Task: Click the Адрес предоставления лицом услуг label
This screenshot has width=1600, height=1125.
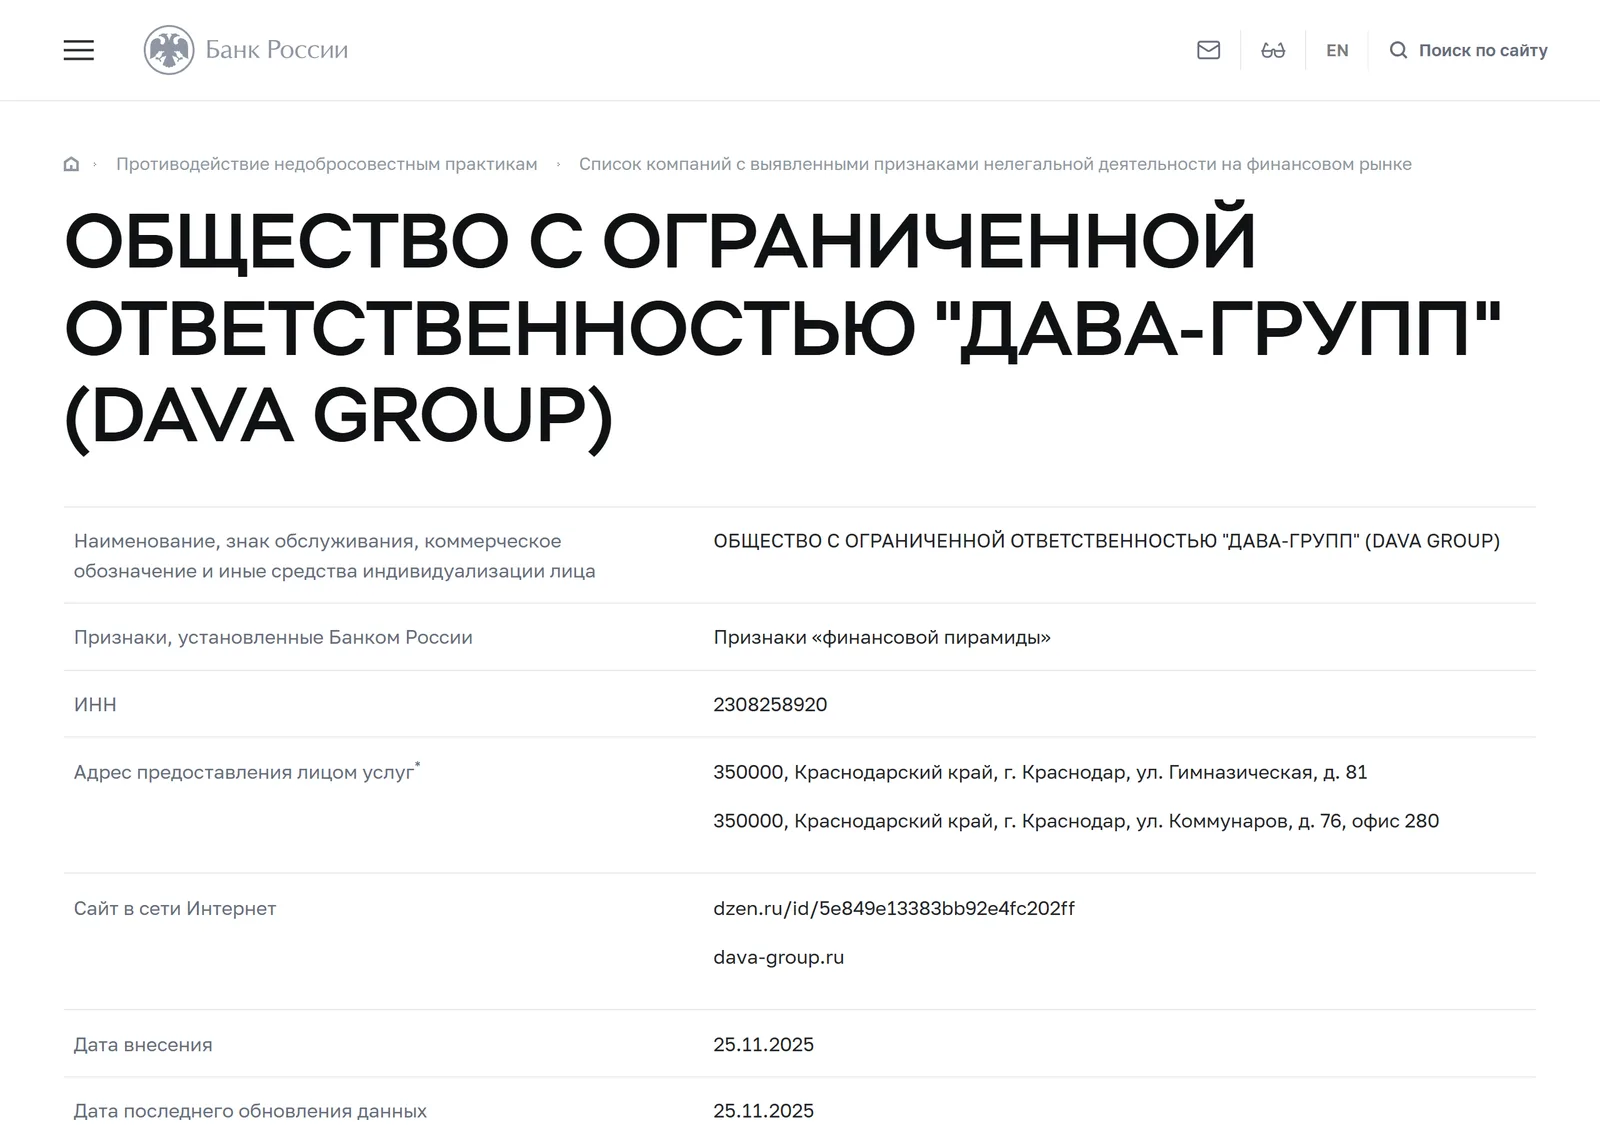Action: pos(247,772)
